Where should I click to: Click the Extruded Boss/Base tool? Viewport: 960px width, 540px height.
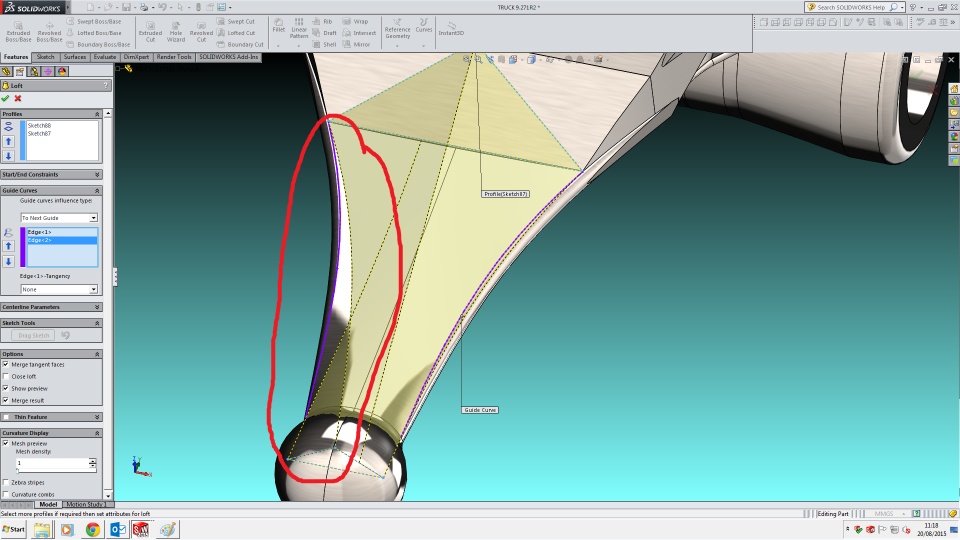[18, 32]
